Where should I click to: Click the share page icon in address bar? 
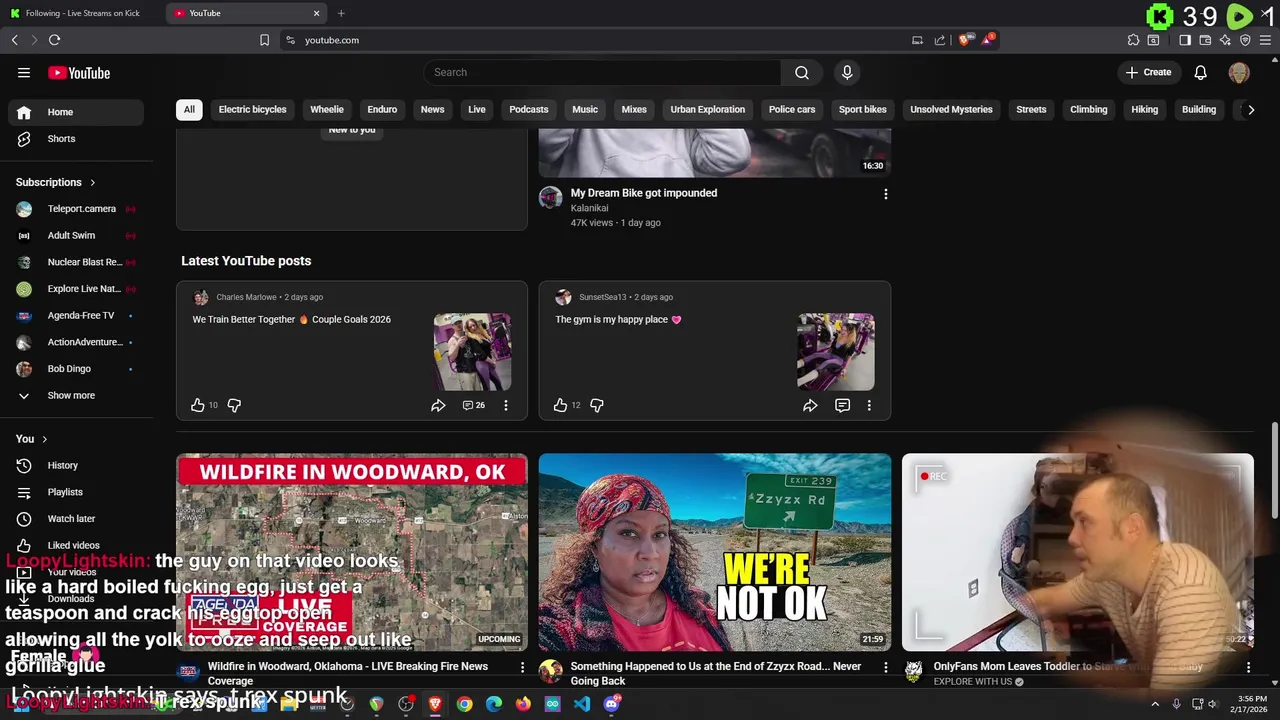coord(940,40)
